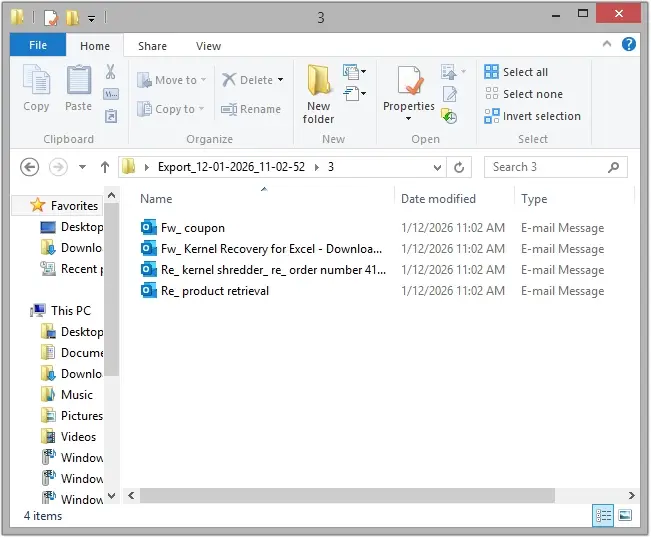Image resolution: width=651 pixels, height=538 pixels.
Task: Open the Videos folder in navigation pane
Action: (69, 437)
